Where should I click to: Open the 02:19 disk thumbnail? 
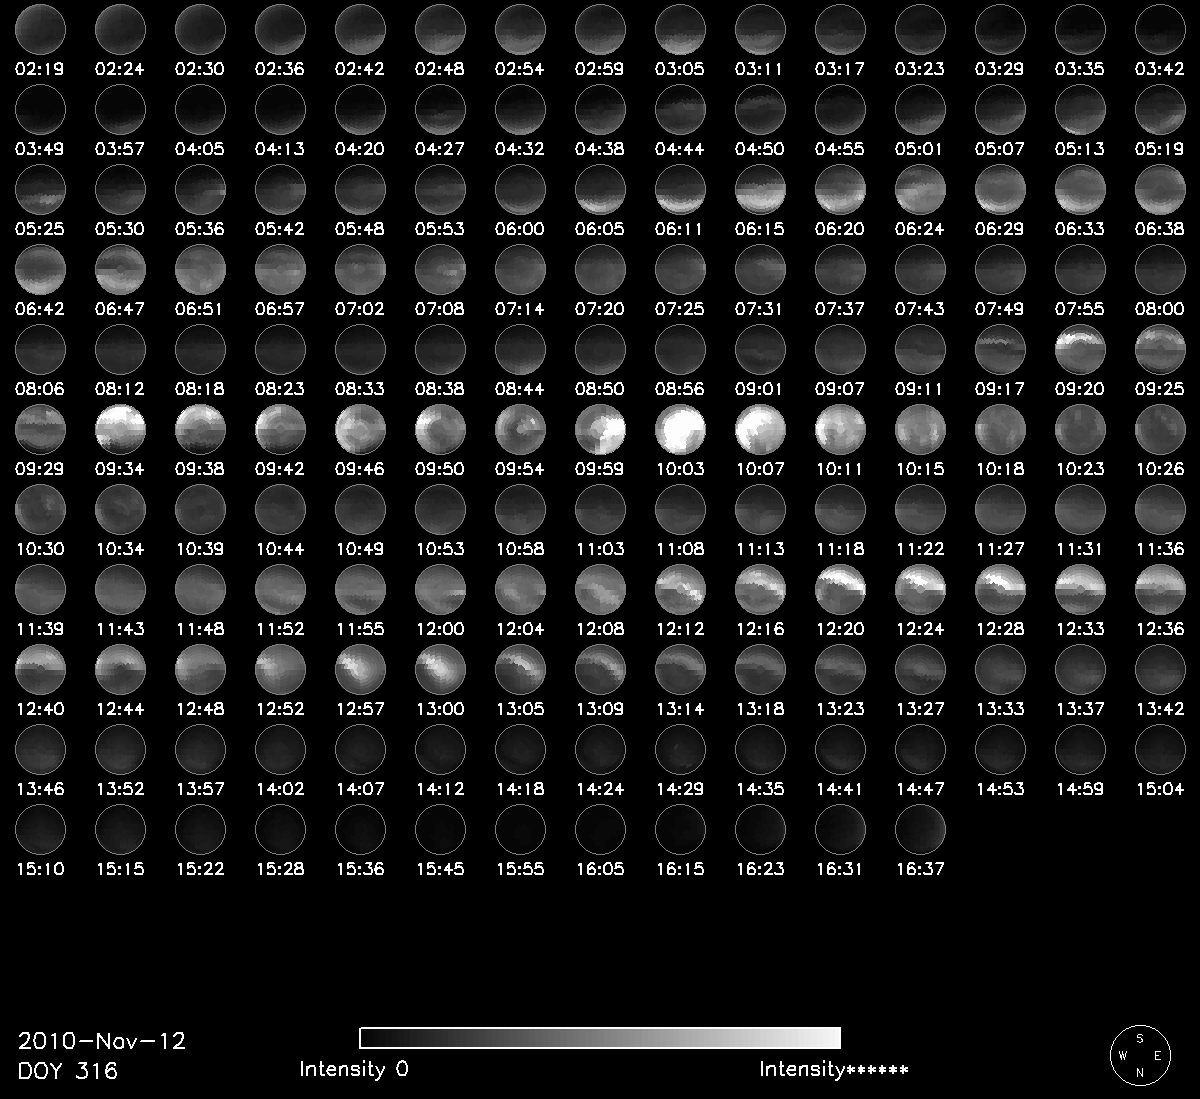tap(40, 29)
